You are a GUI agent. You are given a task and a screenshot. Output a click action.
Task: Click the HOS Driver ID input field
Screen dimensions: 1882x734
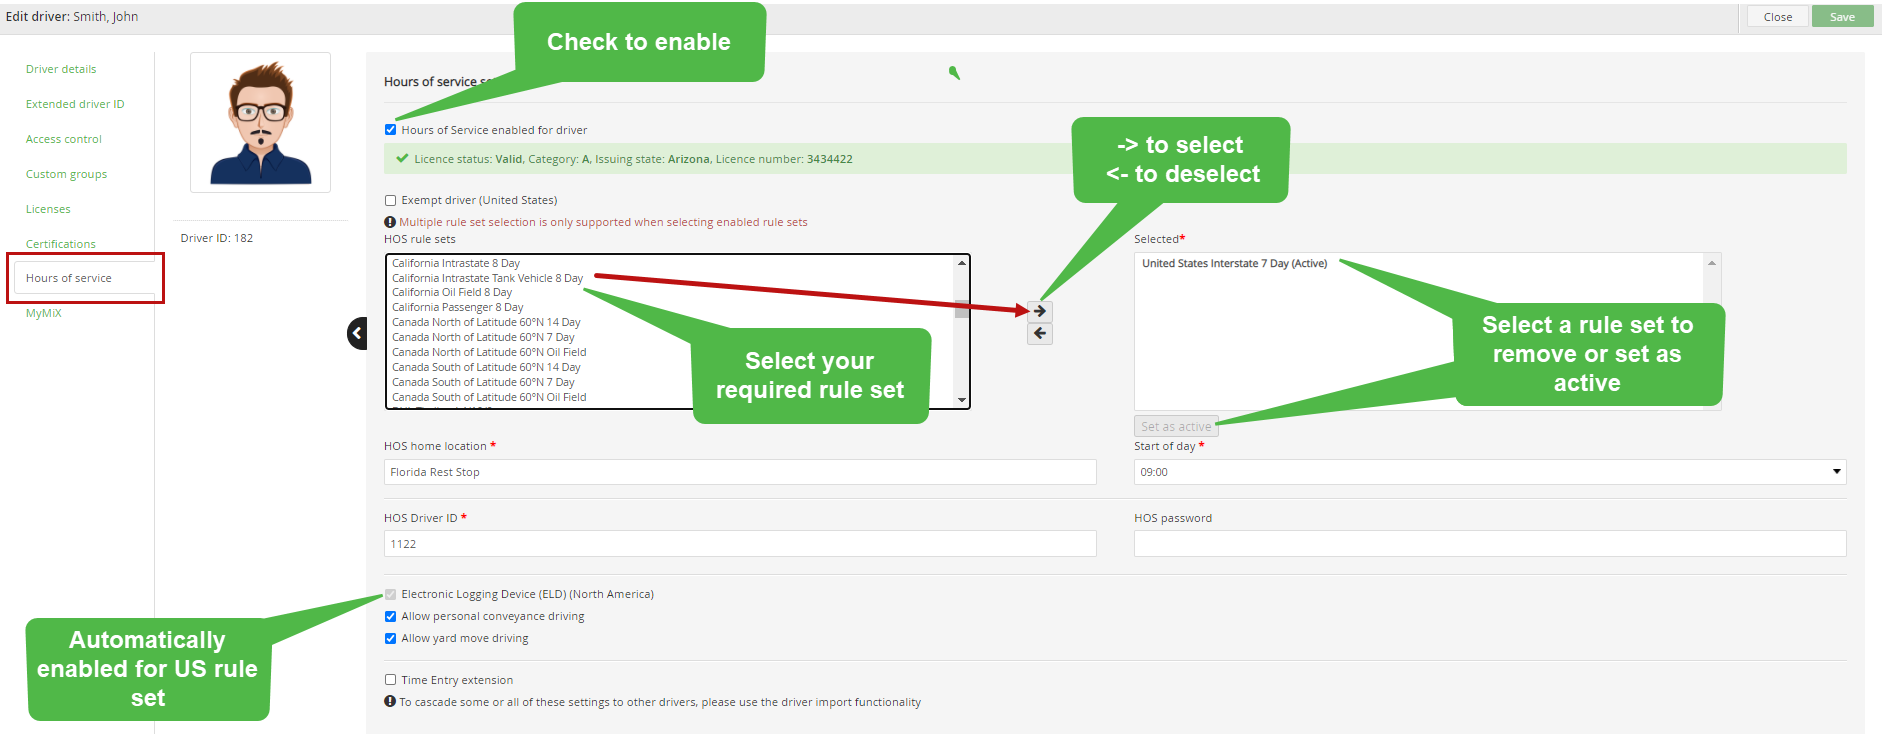pos(740,544)
